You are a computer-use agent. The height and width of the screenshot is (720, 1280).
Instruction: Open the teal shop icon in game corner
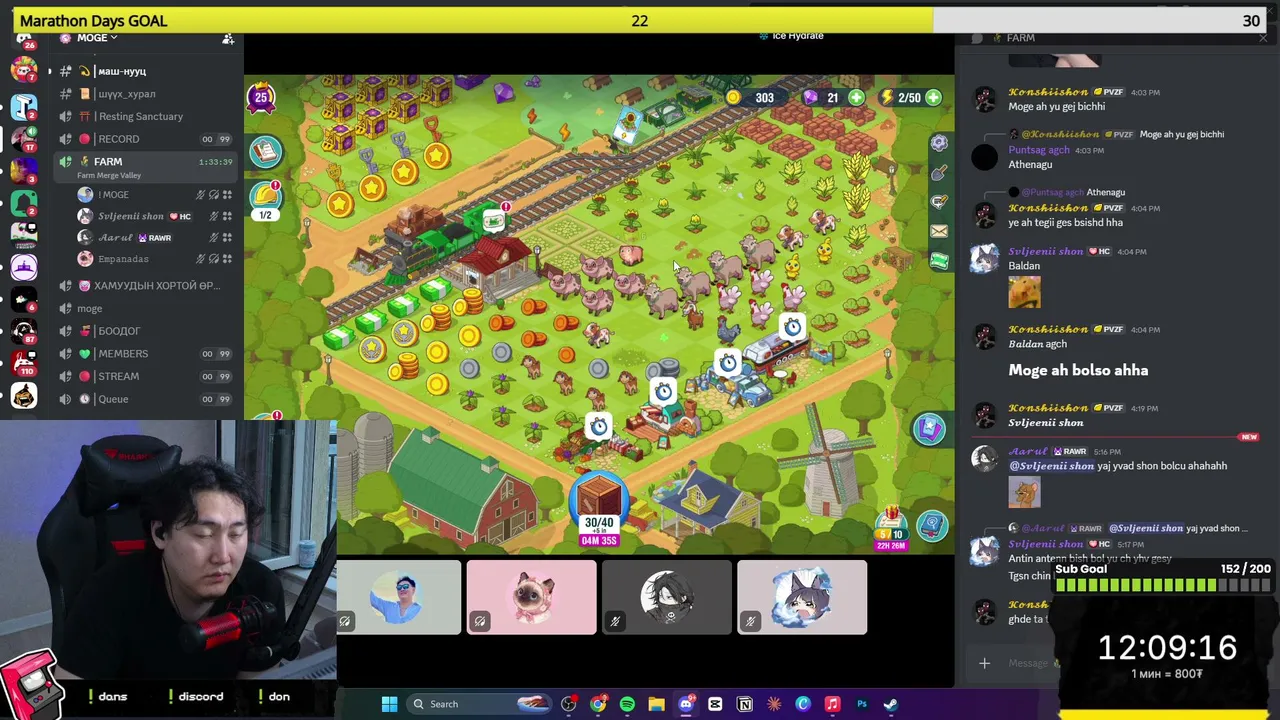[x=932, y=525]
